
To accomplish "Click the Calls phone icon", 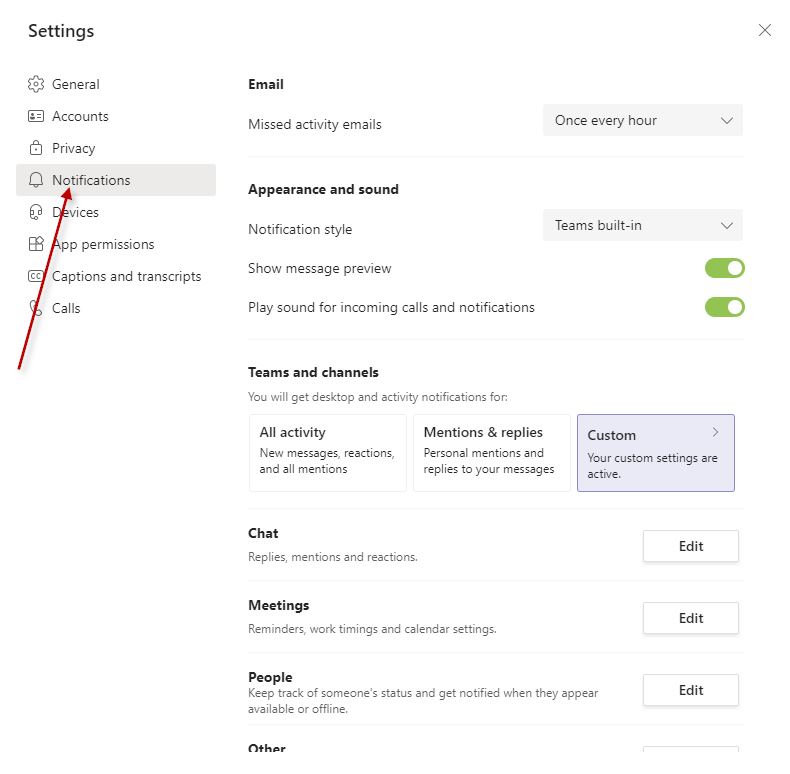I will click(x=36, y=308).
